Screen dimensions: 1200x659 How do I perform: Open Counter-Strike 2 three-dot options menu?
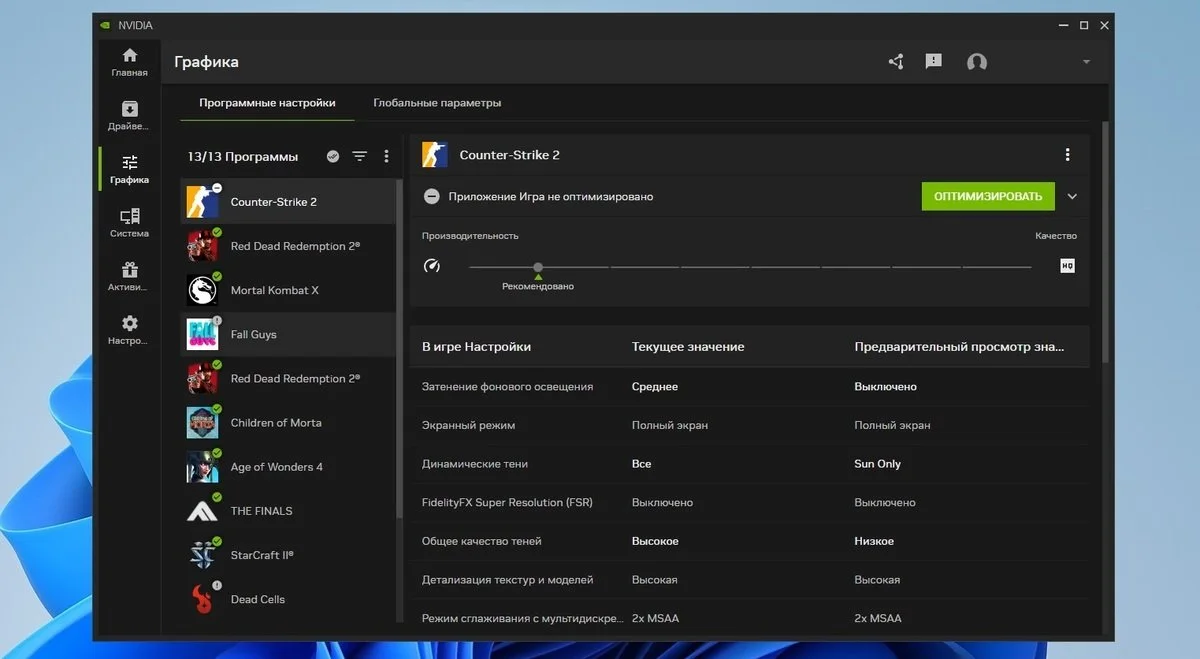[1068, 155]
